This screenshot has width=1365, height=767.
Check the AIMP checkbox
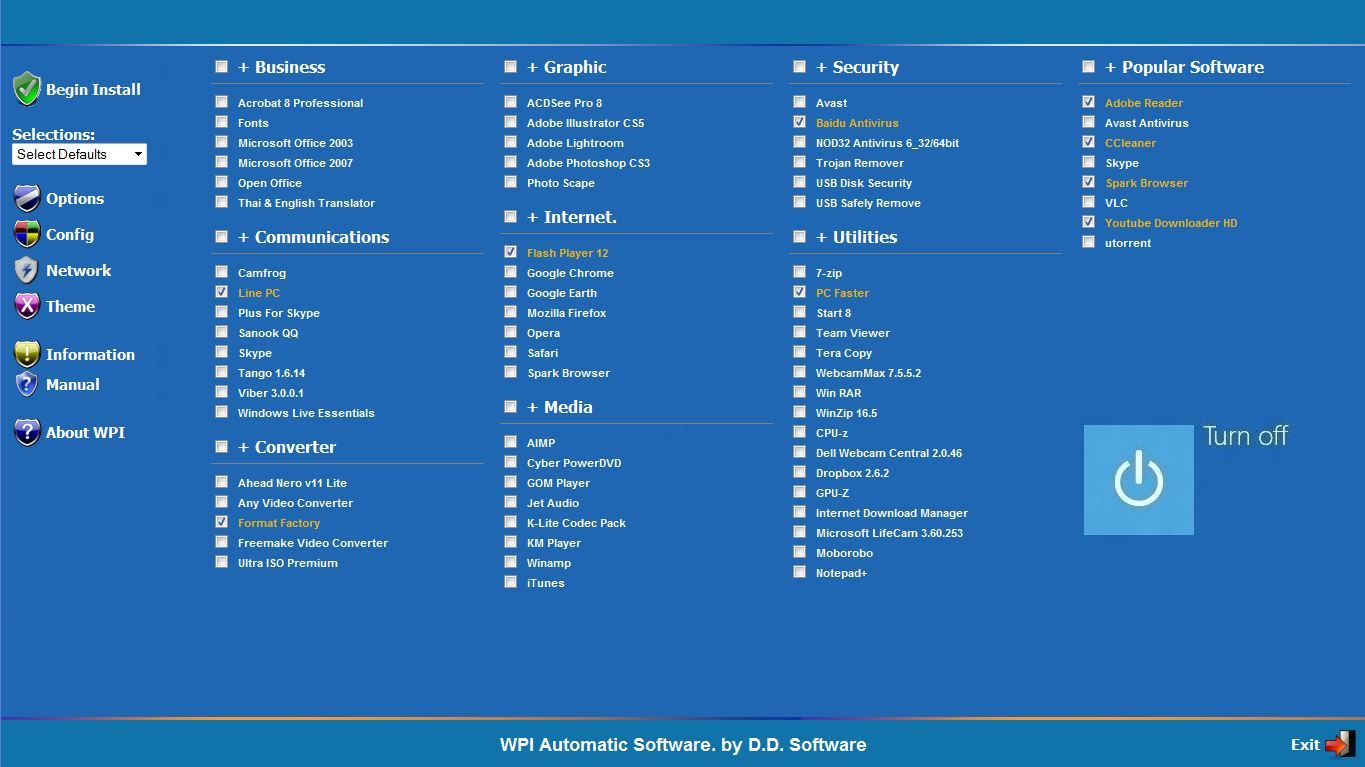pyautogui.click(x=511, y=442)
